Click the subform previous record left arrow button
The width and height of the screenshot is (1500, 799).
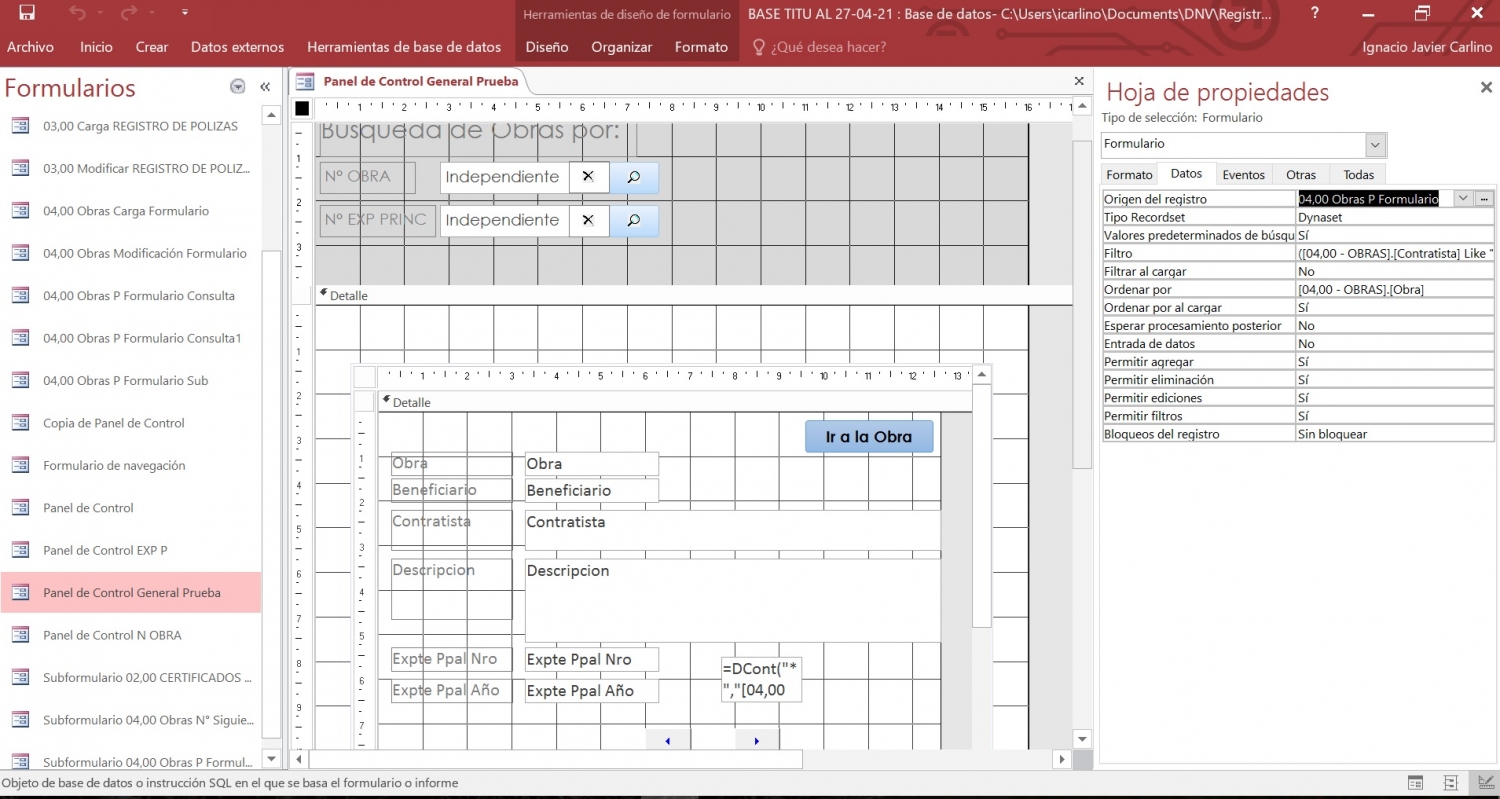(668, 741)
